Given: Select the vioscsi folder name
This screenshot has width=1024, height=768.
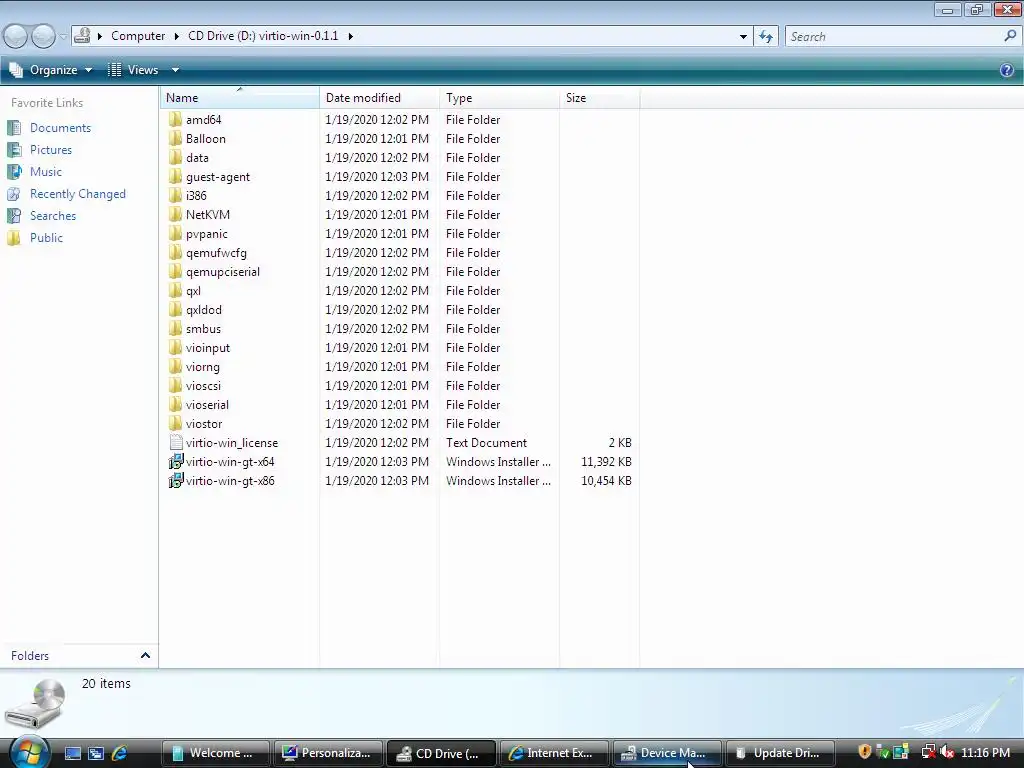Looking at the screenshot, I should [x=203, y=385].
